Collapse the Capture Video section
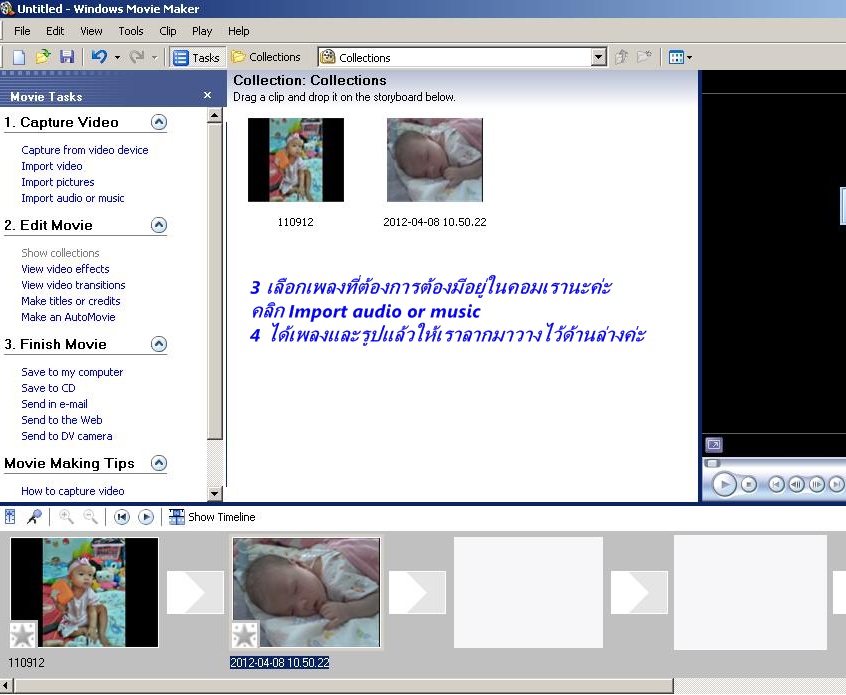The width and height of the screenshot is (846, 695). [159, 122]
